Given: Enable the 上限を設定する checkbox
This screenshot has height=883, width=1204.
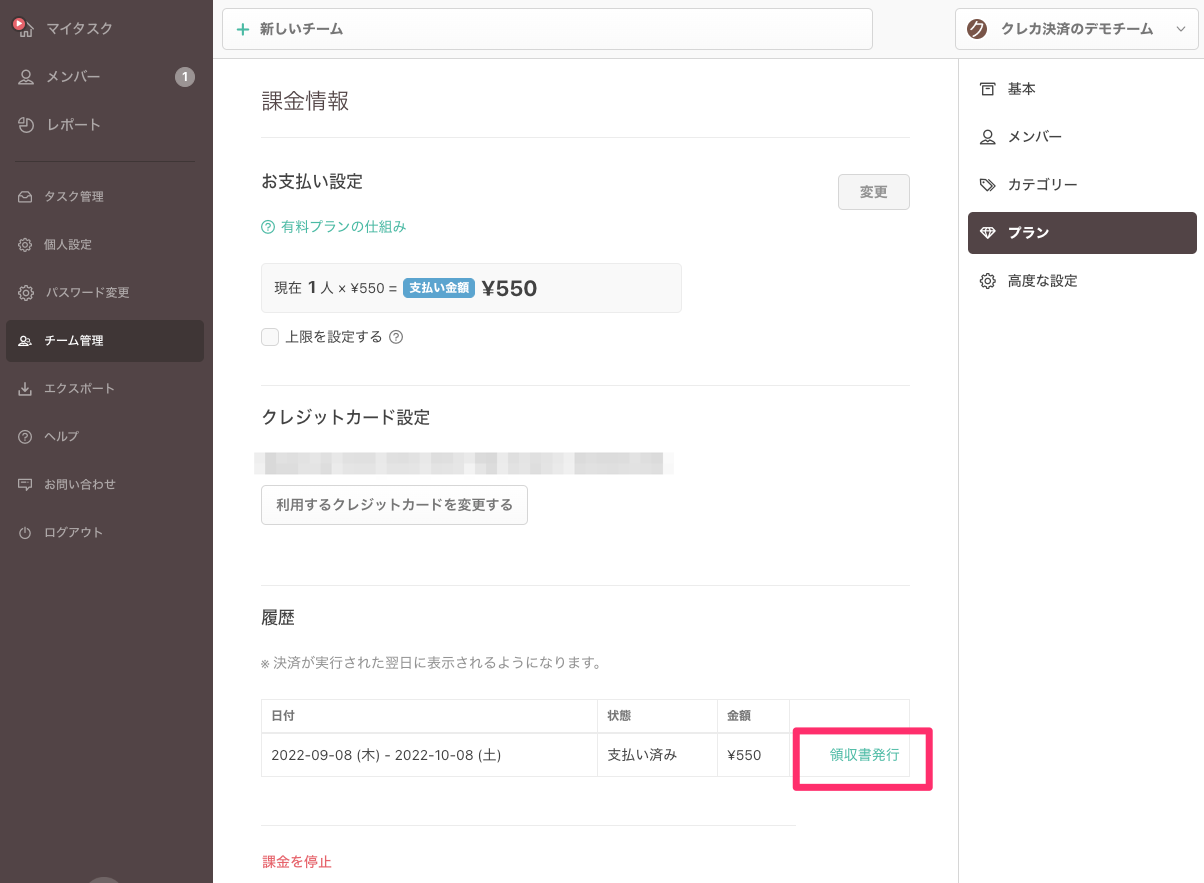Looking at the screenshot, I should point(270,337).
